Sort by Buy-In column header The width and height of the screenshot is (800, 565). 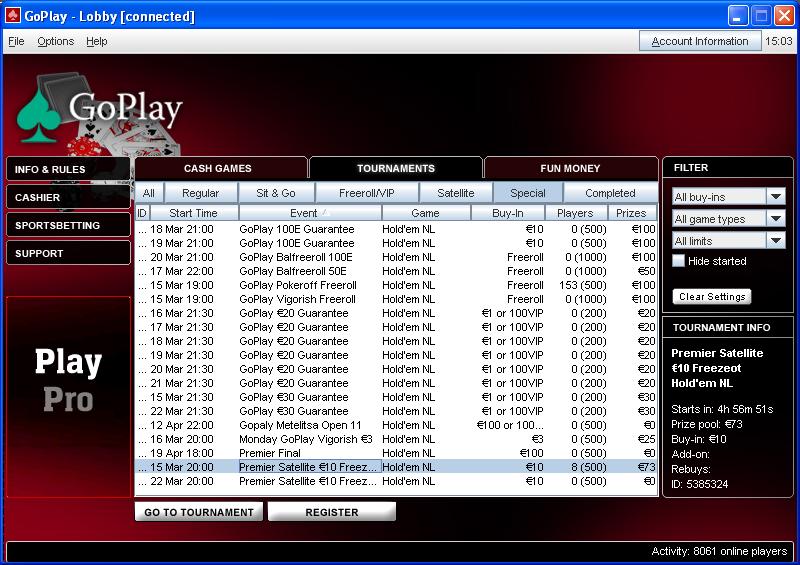508,213
